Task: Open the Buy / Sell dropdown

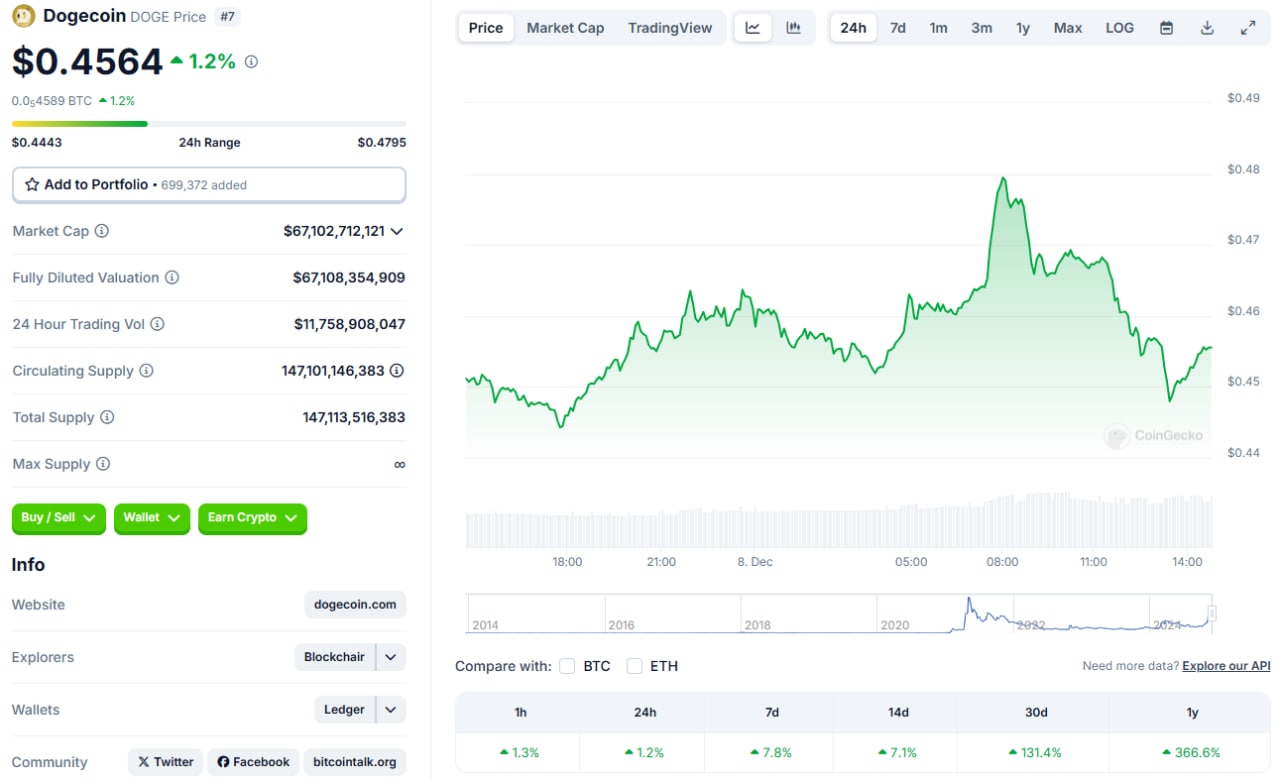Action: tap(59, 518)
